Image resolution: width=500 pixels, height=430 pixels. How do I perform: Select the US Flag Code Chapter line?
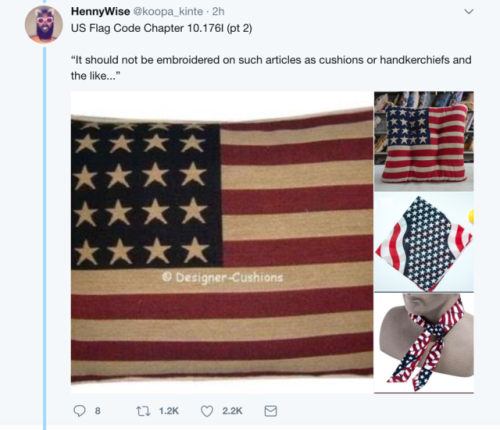click(x=161, y=28)
